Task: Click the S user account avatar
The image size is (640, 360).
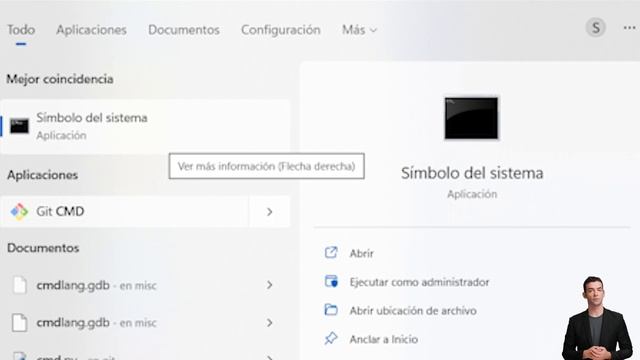Action: [x=596, y=28]
